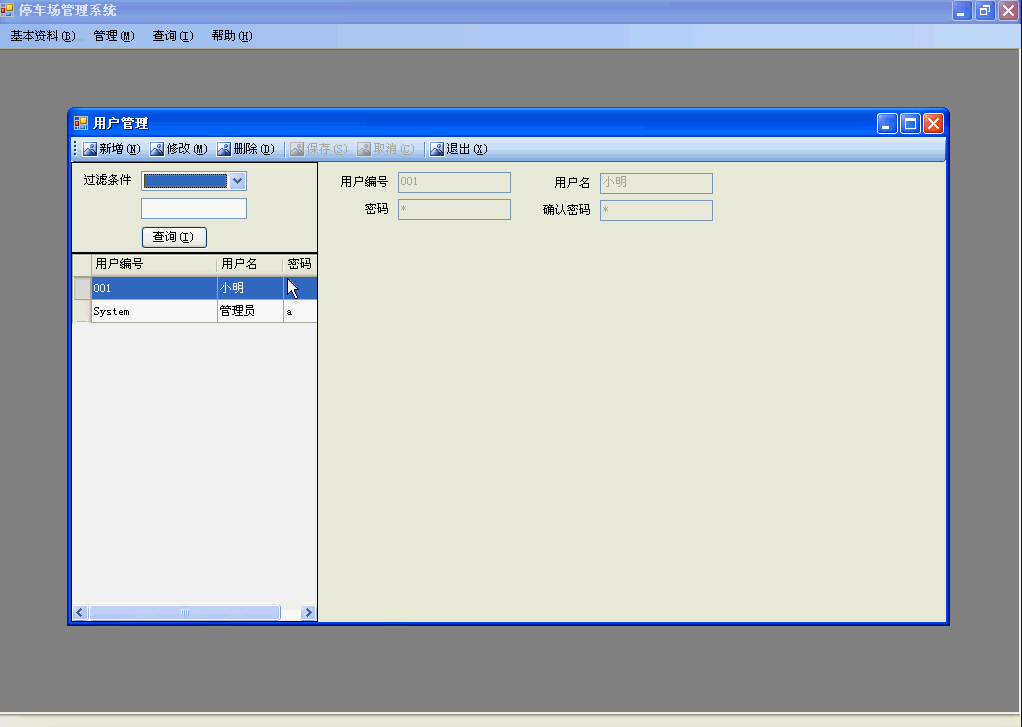Click the 修改 (Modify) toolbar icon
1022x727 pixels.
tap(157, 150)
